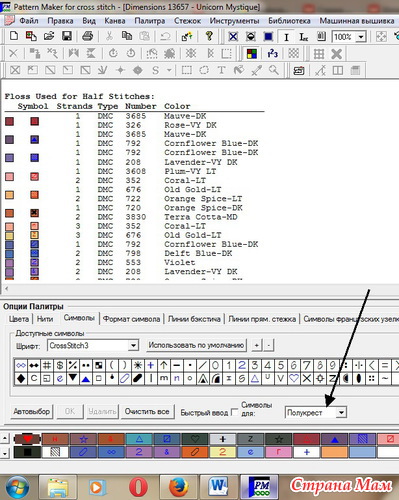399x500 pixels.
Task: Choose the heart symbol in symbol grid
Action: (x=293, y=378)
